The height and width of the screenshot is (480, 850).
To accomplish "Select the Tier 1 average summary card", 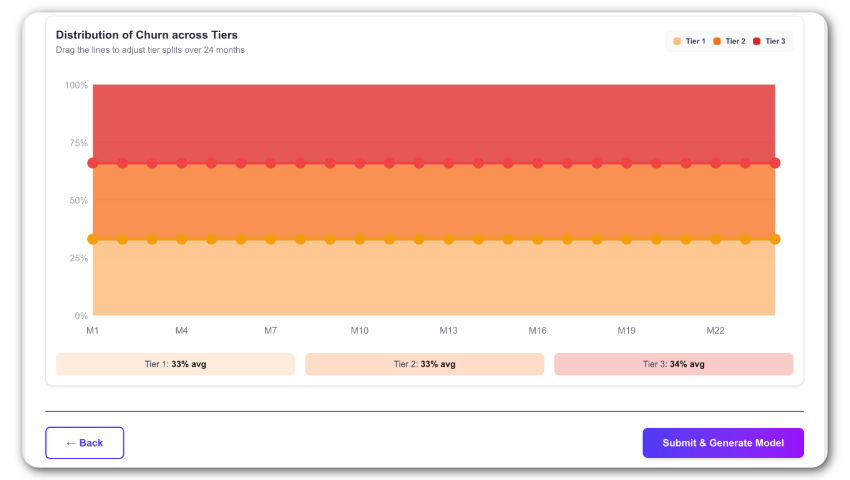I will click(x=175, y=364).
